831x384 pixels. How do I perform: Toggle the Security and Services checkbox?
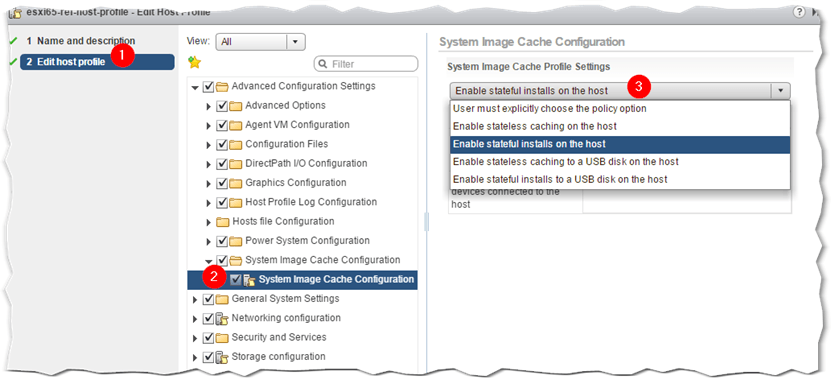click(x=209, y=338)
